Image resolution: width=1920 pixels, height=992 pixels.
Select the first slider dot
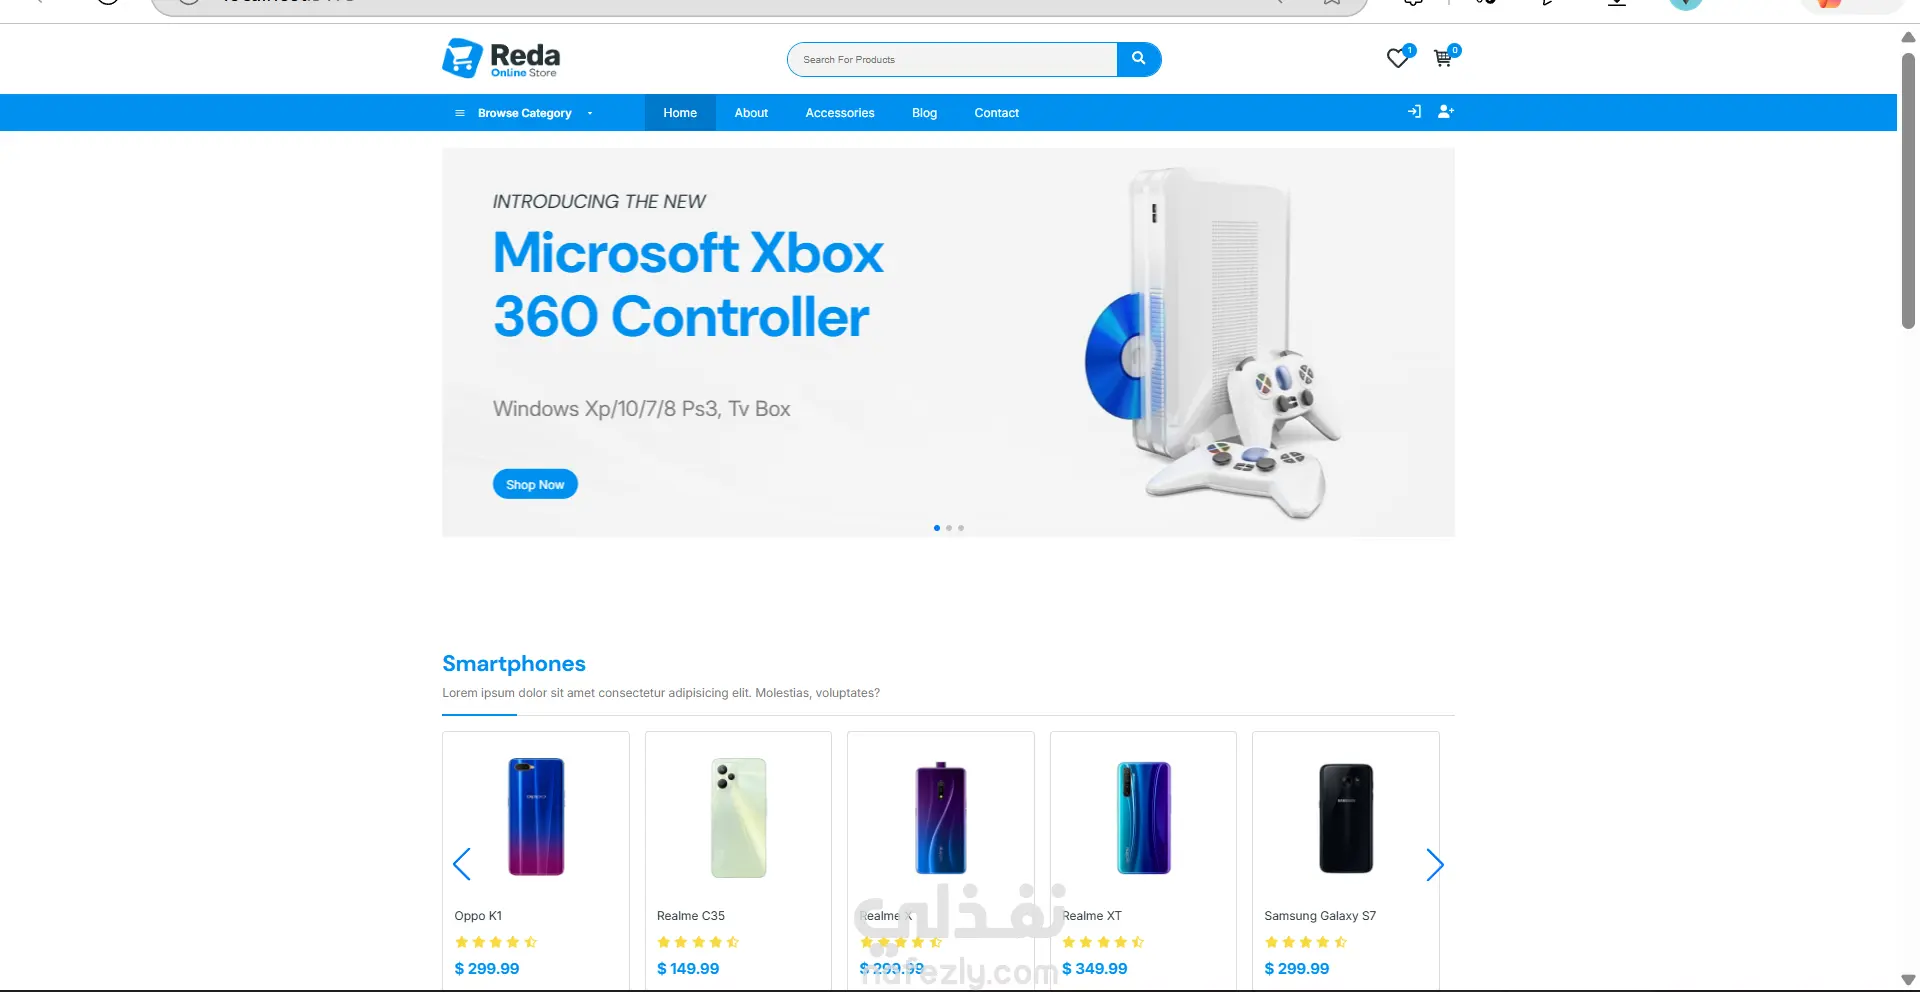tap(937, 528)
